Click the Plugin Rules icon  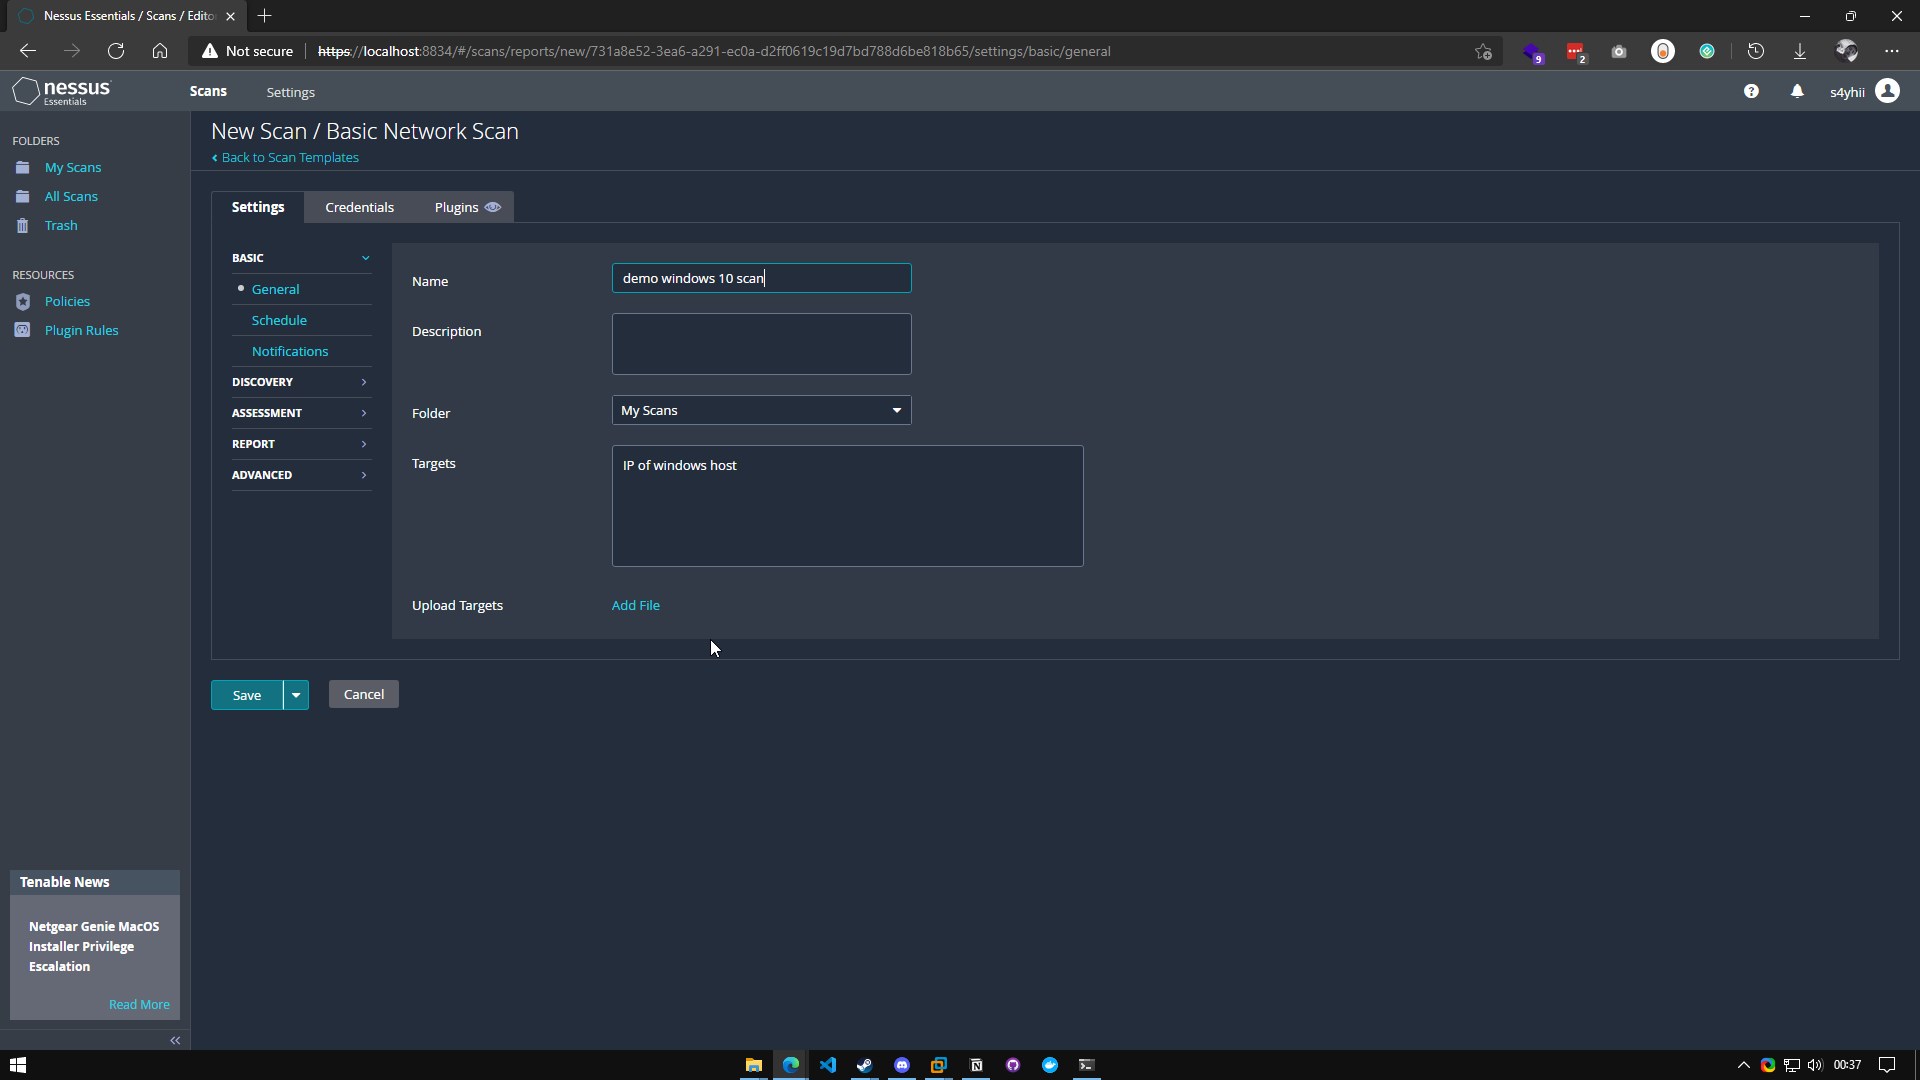click(23, 330)
